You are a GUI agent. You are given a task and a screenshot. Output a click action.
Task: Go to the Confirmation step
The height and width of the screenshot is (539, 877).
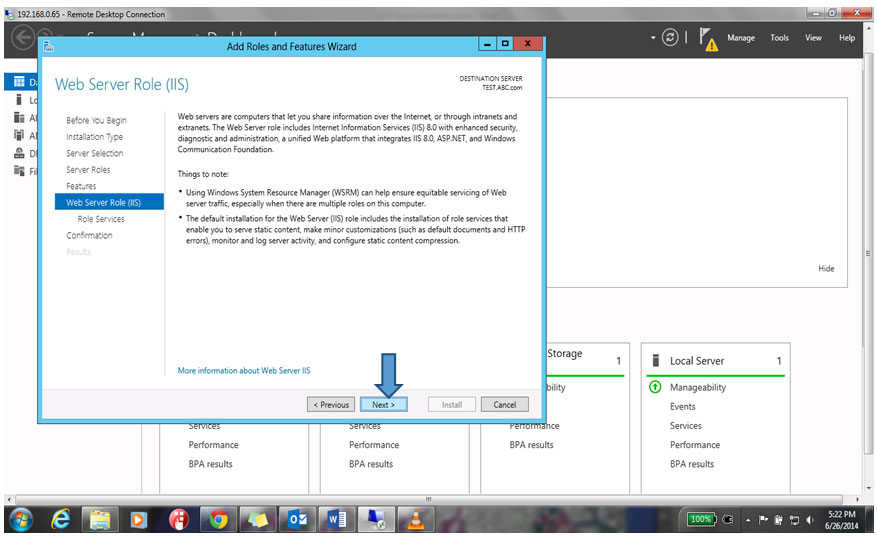[89, 235]
